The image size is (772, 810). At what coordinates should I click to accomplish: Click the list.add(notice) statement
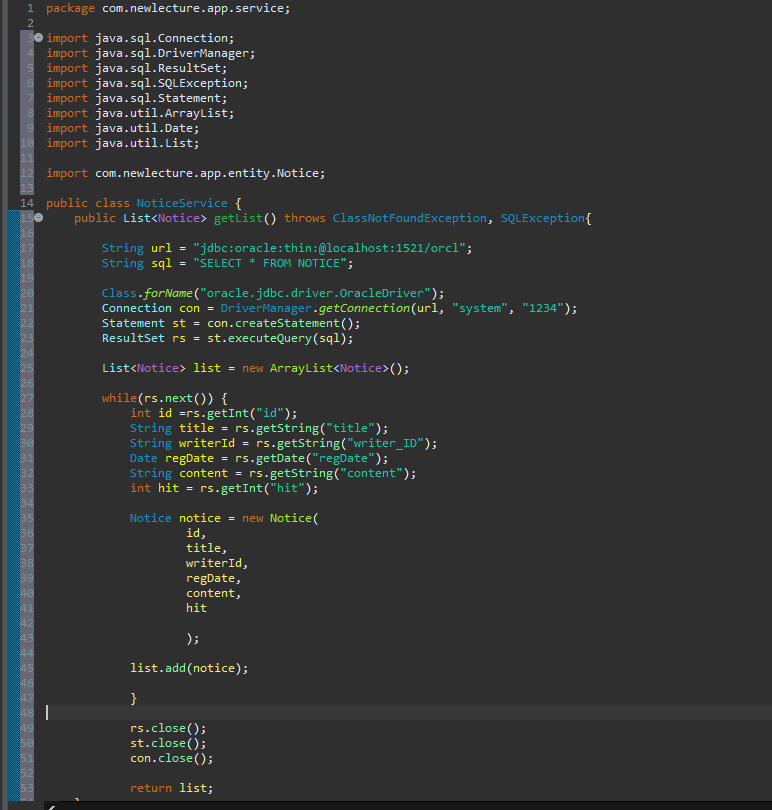click(x=189, y=668)
